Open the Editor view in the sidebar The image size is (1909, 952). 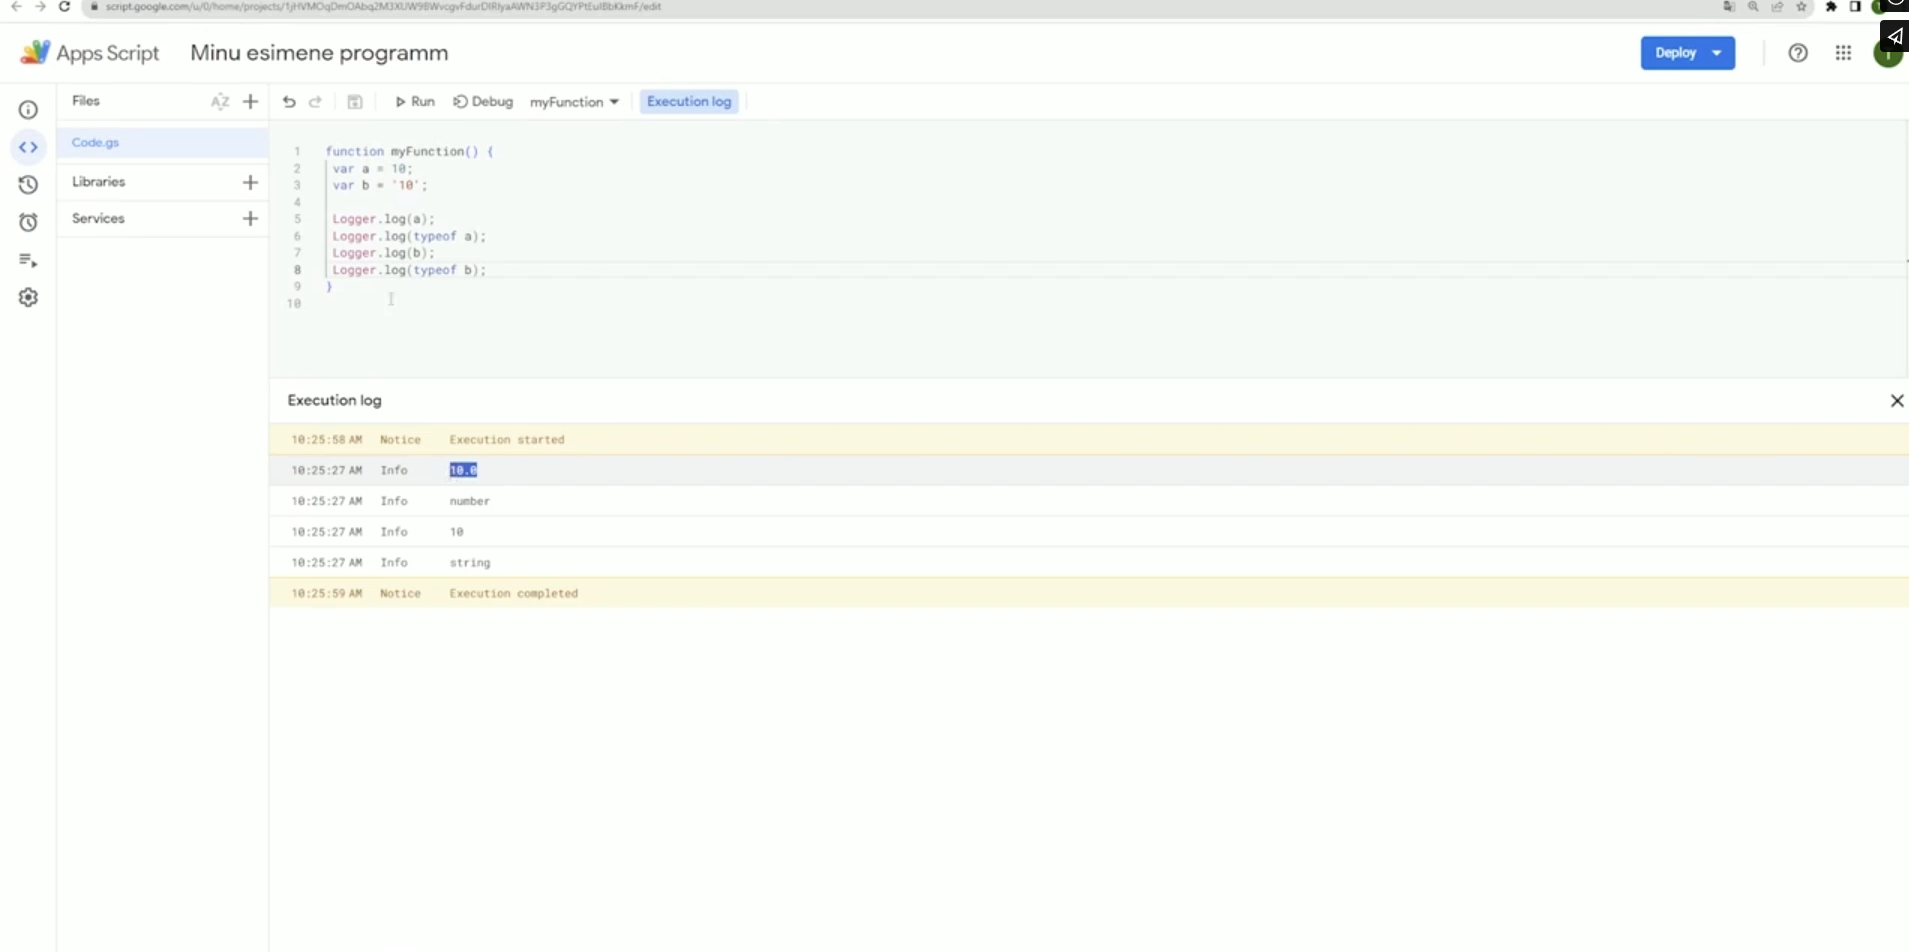[28, 148]
